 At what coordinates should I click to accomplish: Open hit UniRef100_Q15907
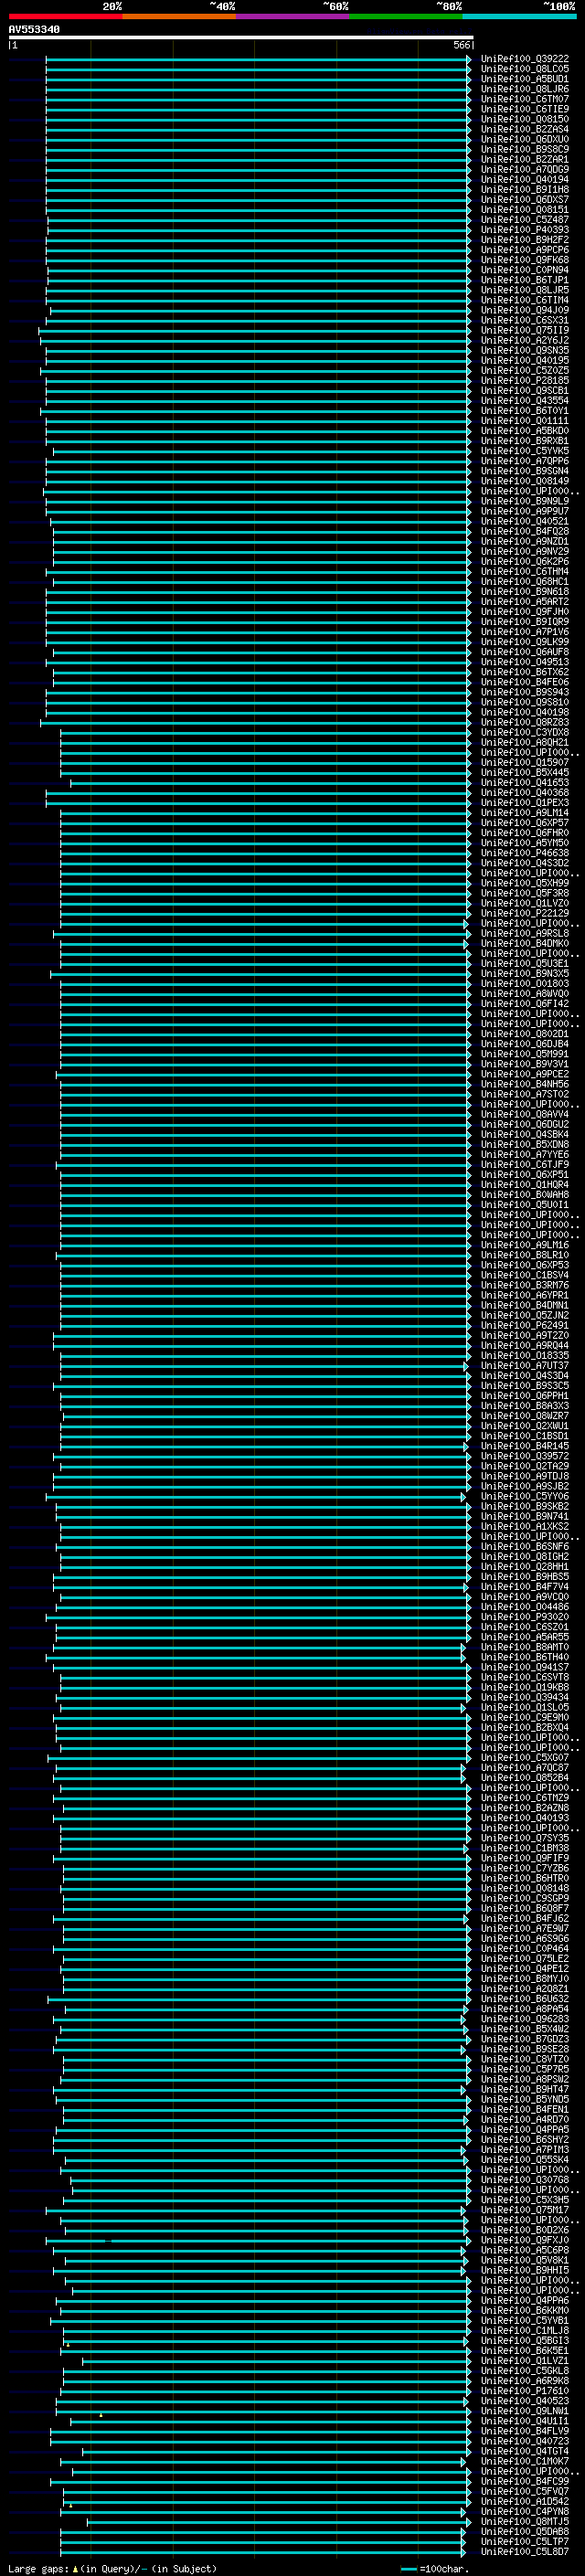(x=524, y=762)
